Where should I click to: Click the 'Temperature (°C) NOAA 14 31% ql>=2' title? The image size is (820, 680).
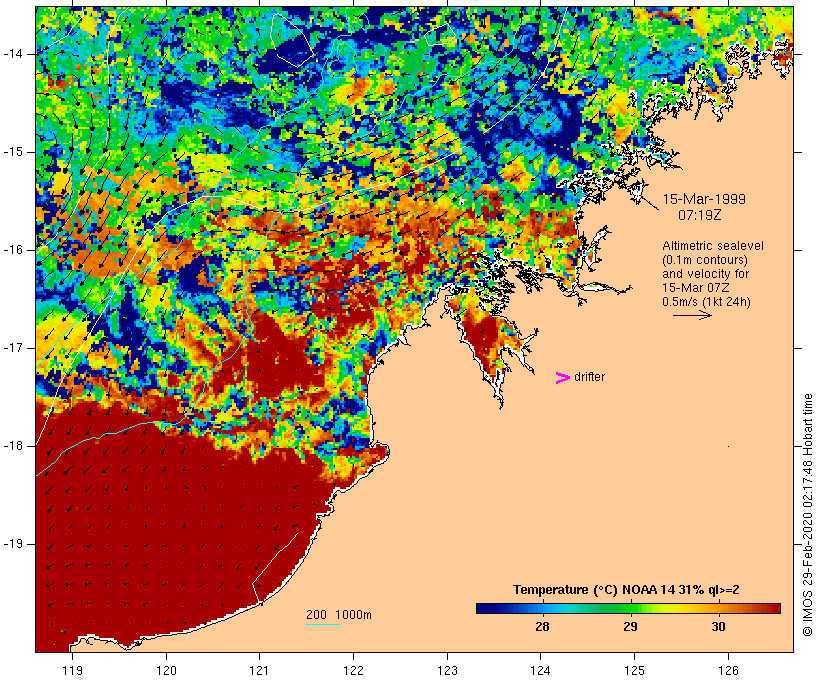[x=626, y=590]
